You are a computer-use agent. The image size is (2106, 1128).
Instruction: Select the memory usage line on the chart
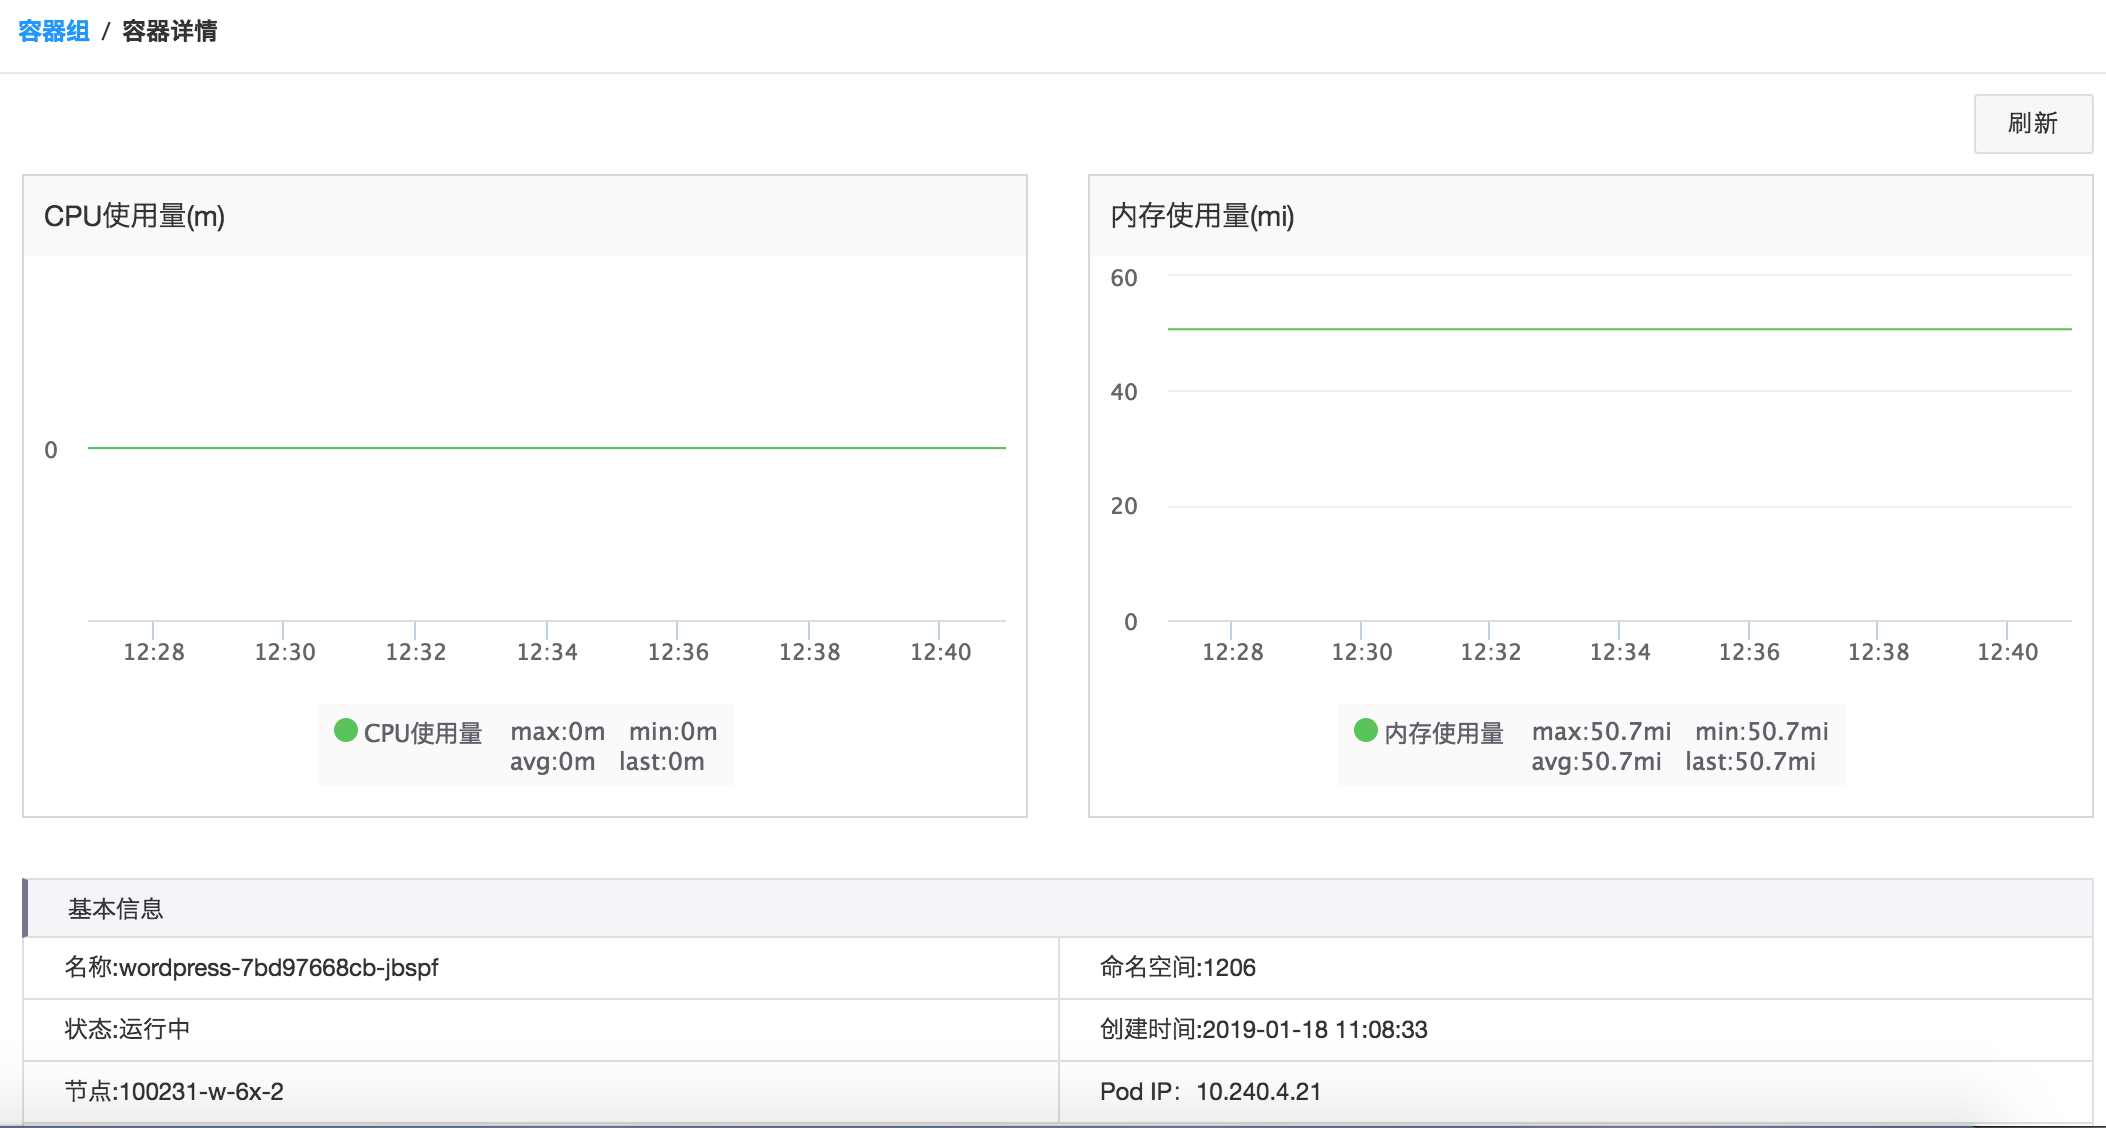[x=1600, y=326]
